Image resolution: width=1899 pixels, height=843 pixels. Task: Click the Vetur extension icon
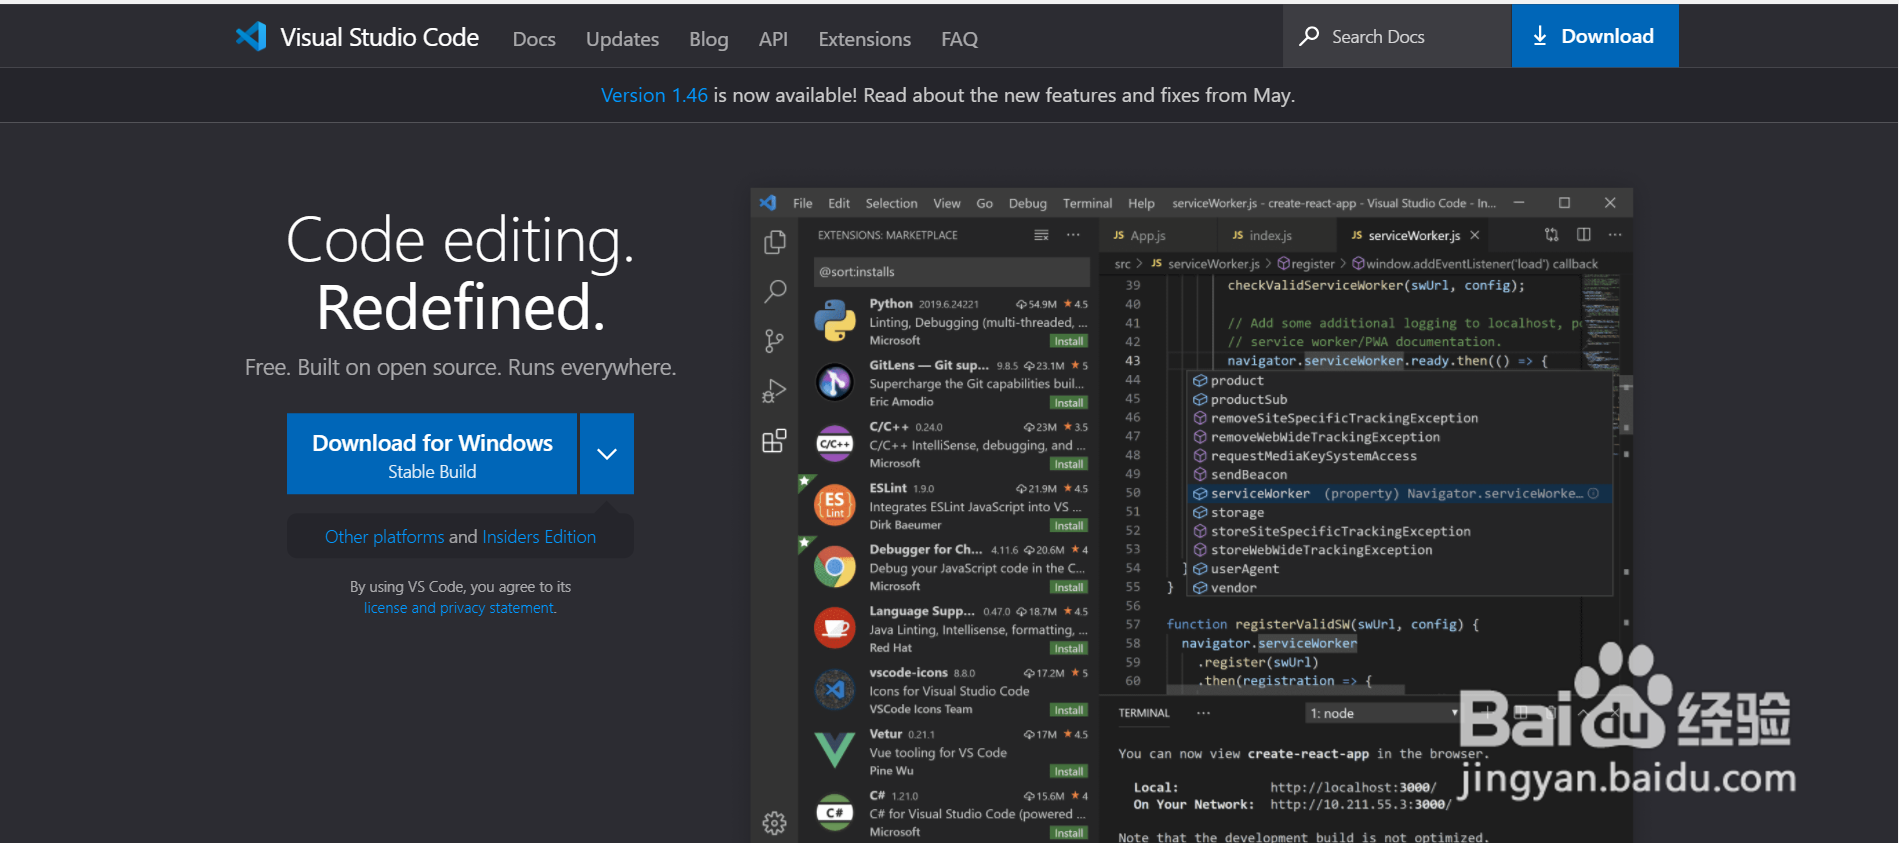click(835, 750)
